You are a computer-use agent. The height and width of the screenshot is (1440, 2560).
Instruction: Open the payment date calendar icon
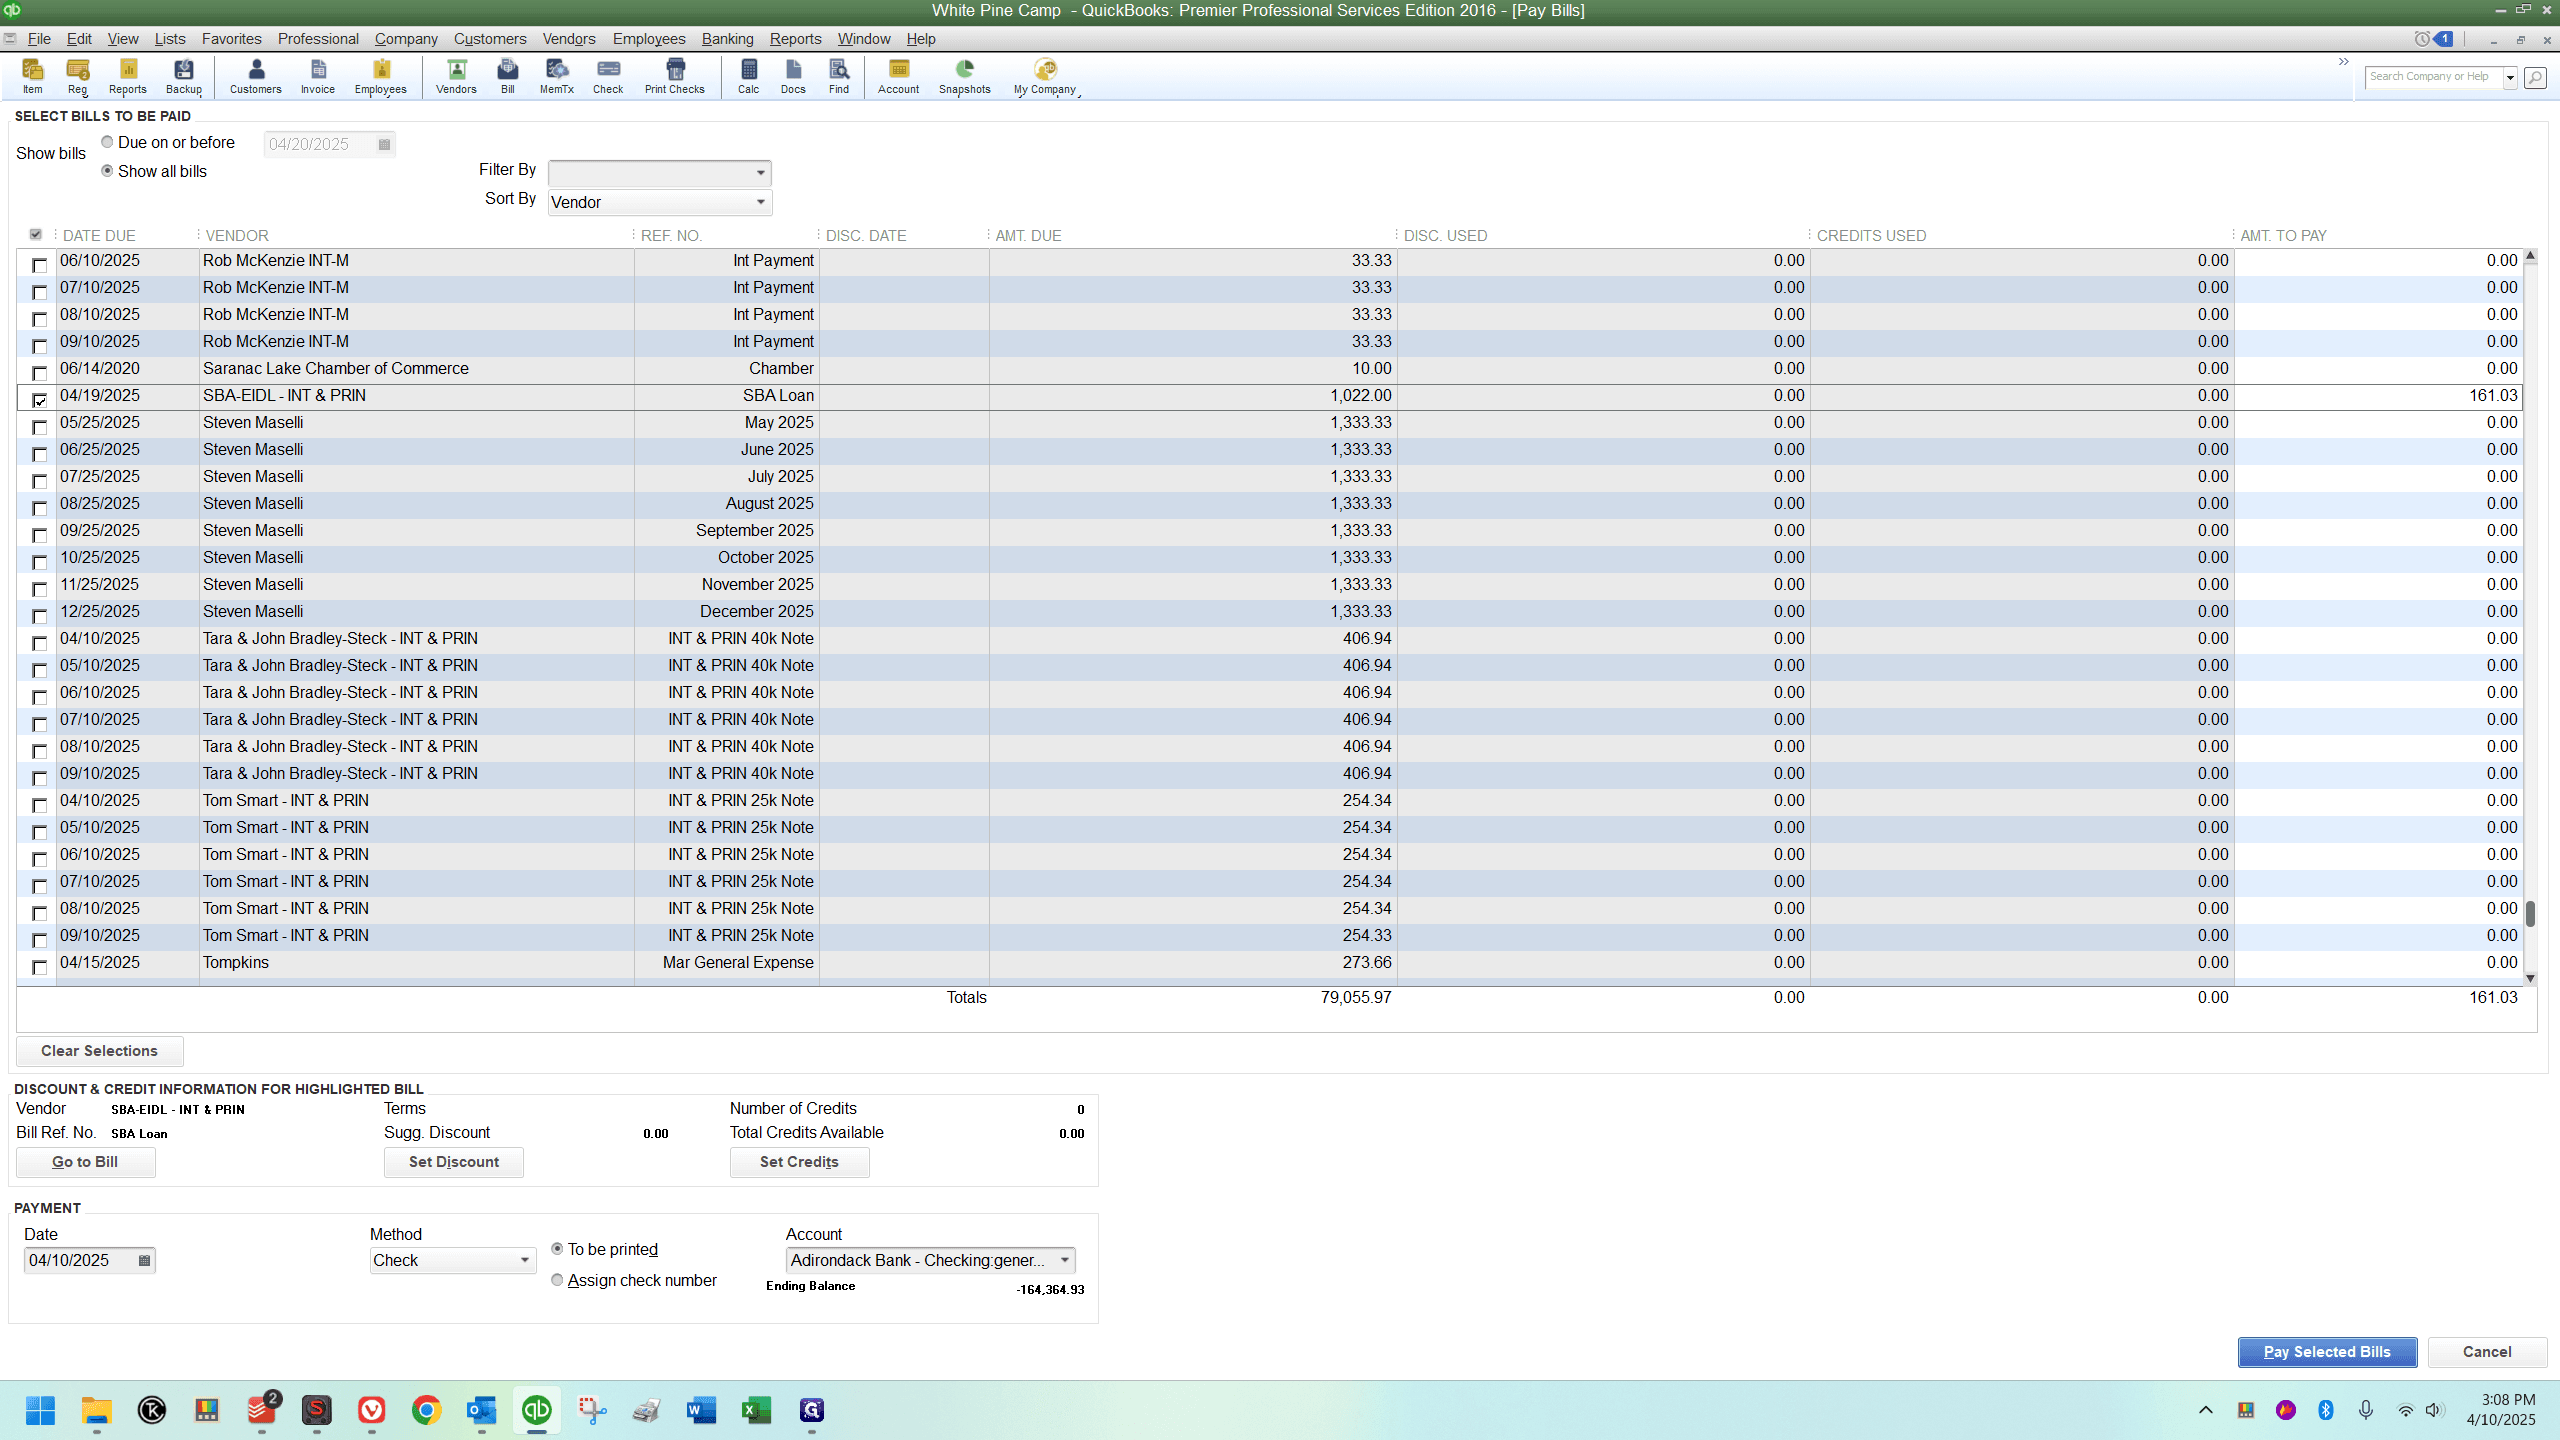tap(145, 1261)
